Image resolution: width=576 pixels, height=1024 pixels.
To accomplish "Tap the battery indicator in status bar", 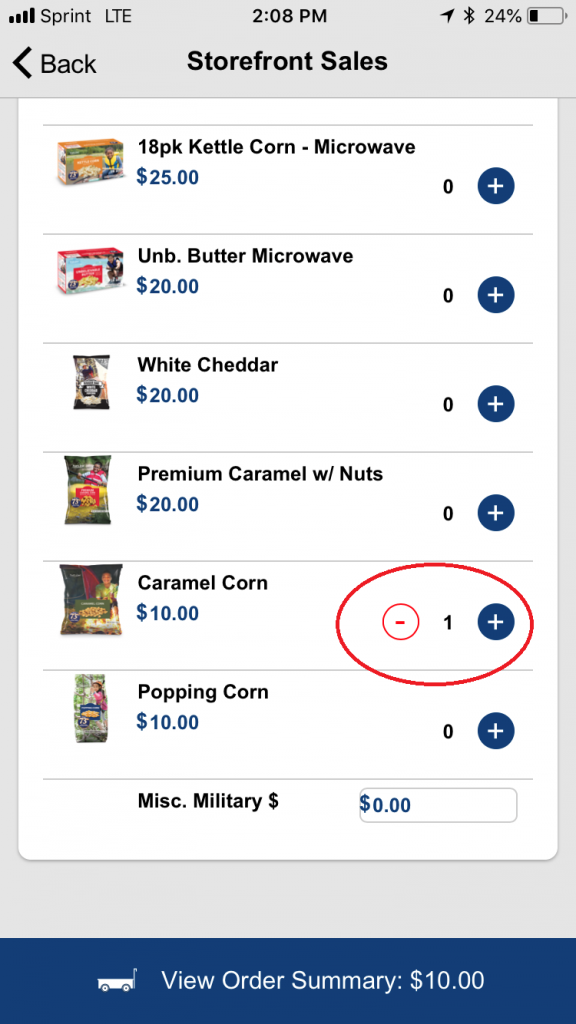I will (546, 16).
